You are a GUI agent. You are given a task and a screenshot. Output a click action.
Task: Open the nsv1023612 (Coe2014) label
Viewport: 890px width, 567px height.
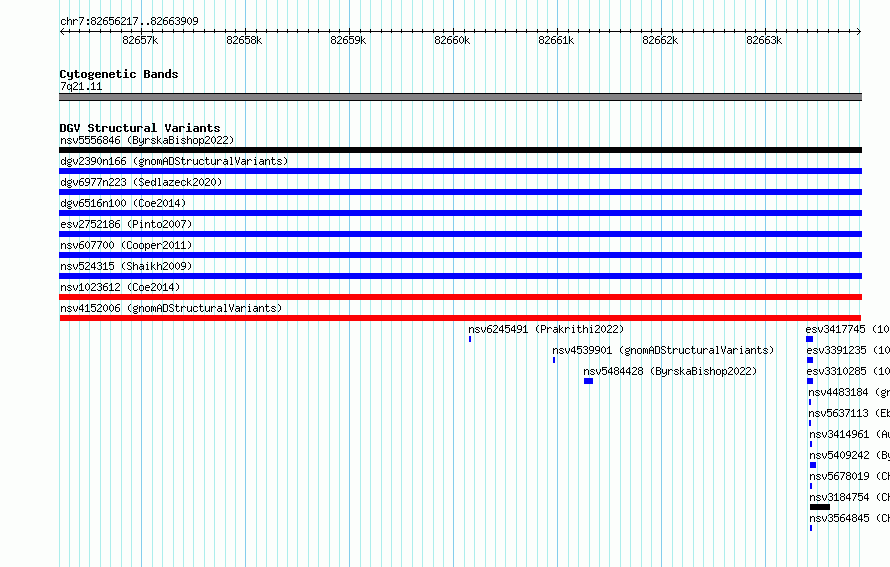click(x=120, y=287)
